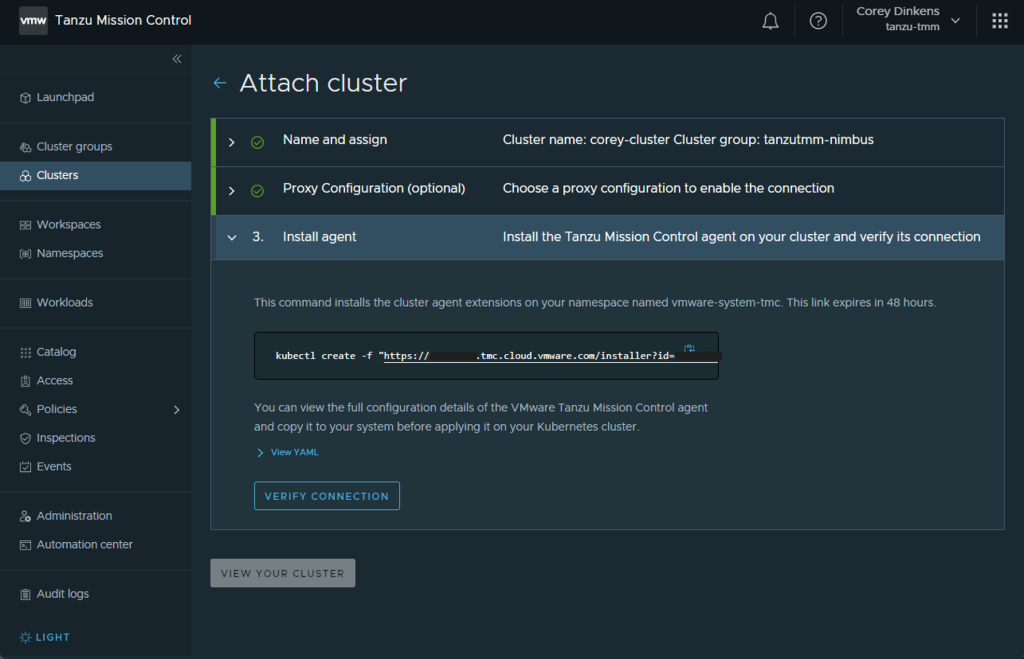The height and width of the screenshot is (659, 1024).
Task: Click the green check on Proxy Configuration
Action: pos(257,191)
